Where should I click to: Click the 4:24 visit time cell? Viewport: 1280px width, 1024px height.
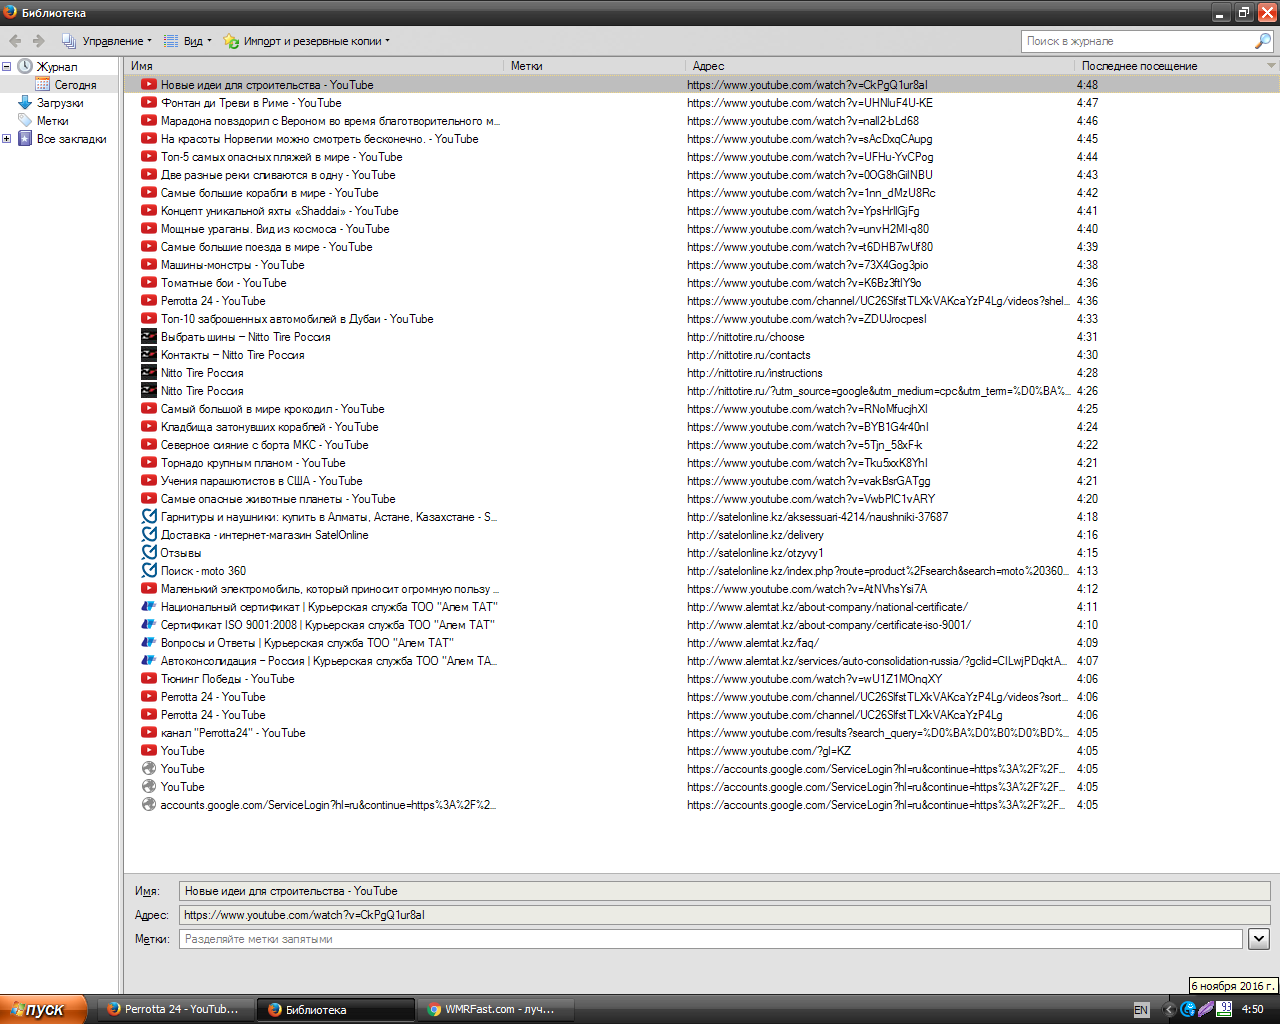(x=1087, y=426)
